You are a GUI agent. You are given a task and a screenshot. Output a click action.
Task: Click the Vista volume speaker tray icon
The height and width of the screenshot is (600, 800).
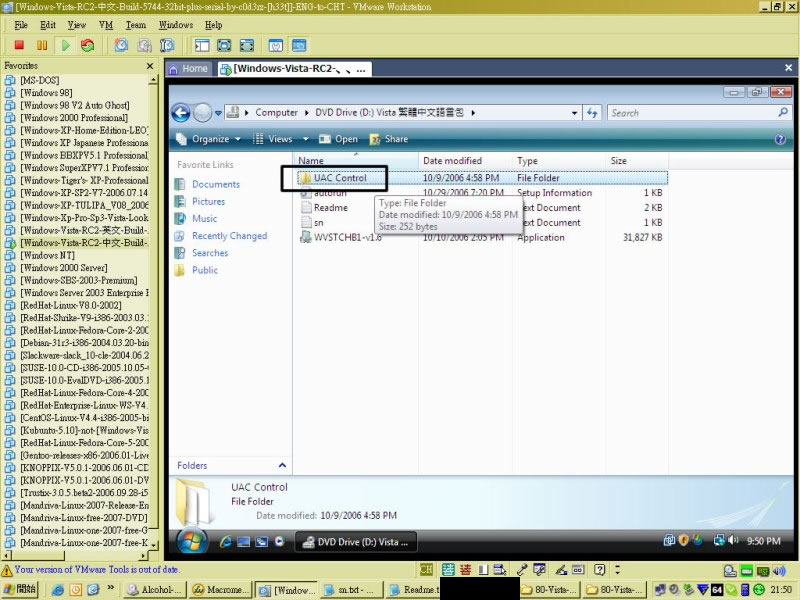click(733, 540)
